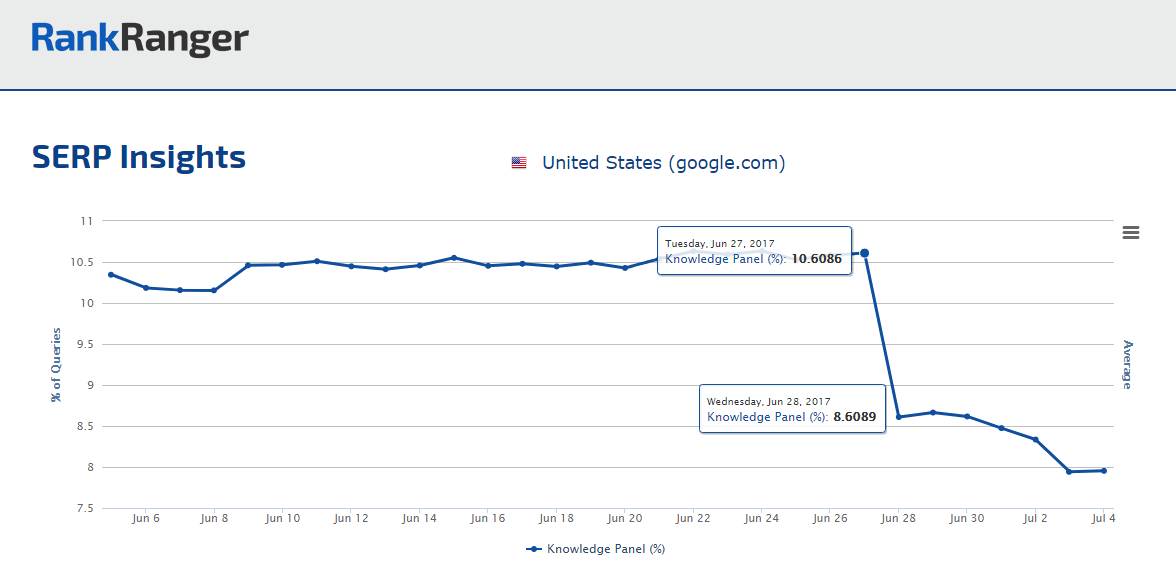Select the Jun 28 data point after drop
Screen dimensions: 1176x563
899,417
